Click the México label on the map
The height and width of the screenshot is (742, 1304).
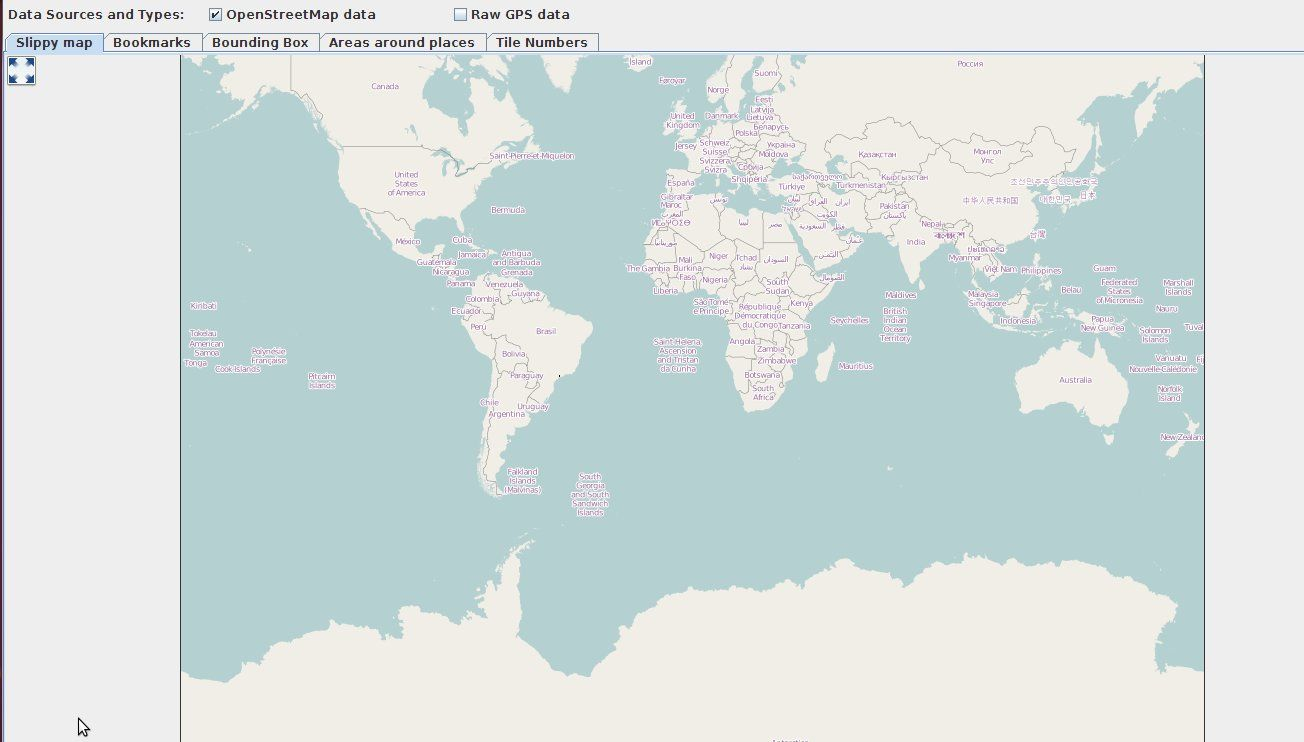coord(407,242)
